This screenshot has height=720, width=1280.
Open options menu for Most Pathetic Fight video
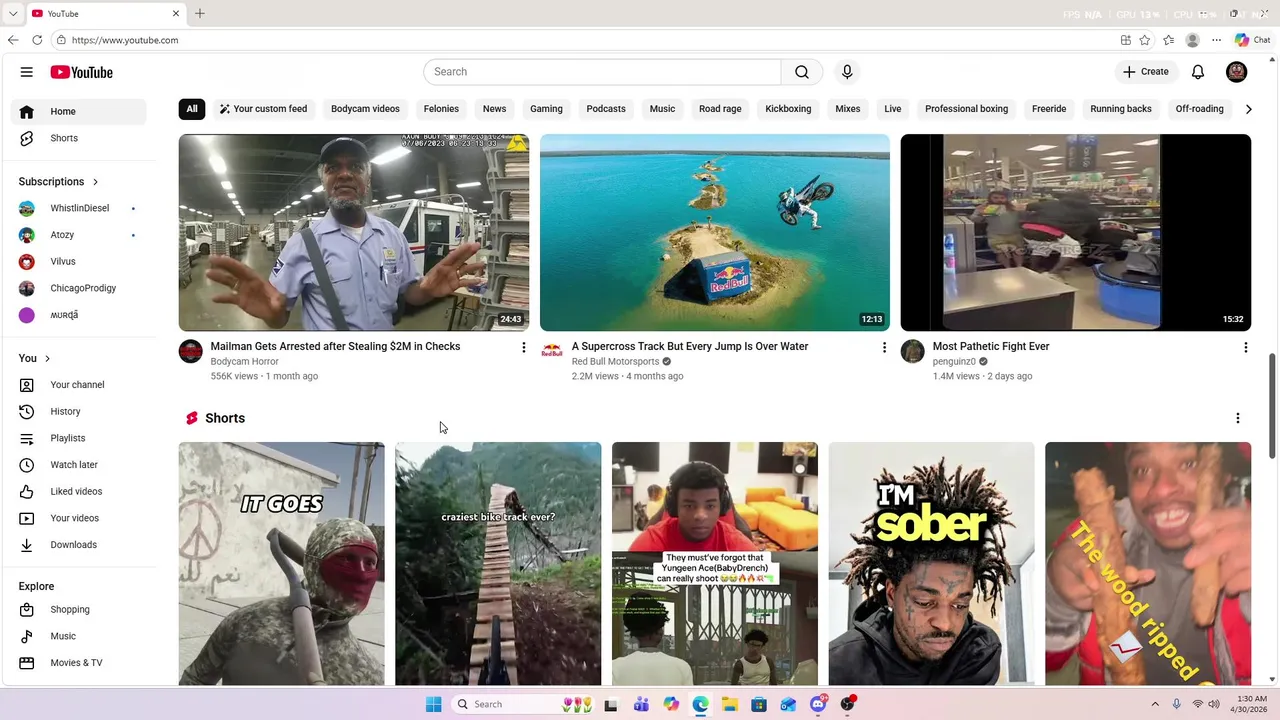pos(1245,347)
